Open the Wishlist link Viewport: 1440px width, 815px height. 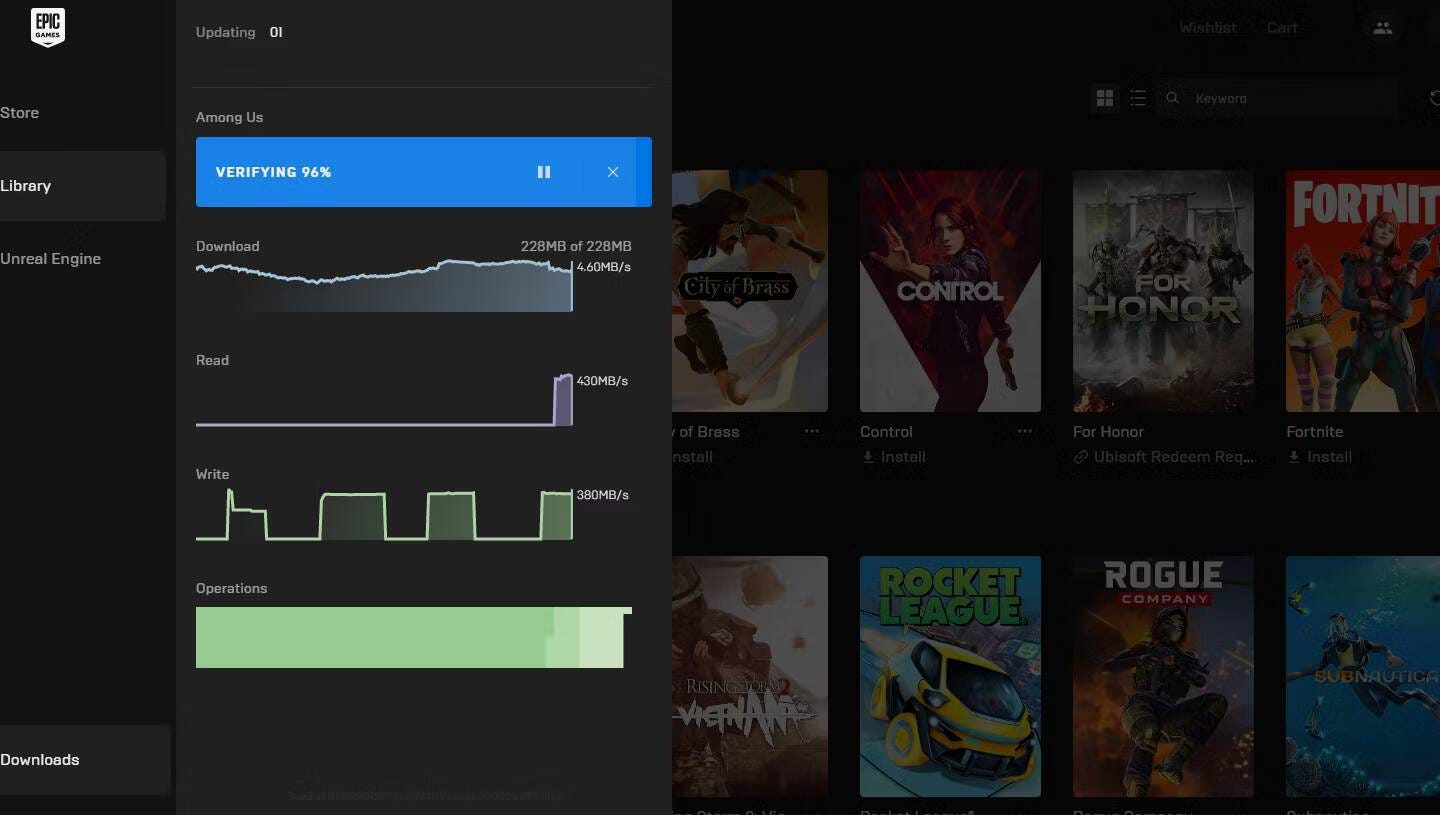(1207, 28)
